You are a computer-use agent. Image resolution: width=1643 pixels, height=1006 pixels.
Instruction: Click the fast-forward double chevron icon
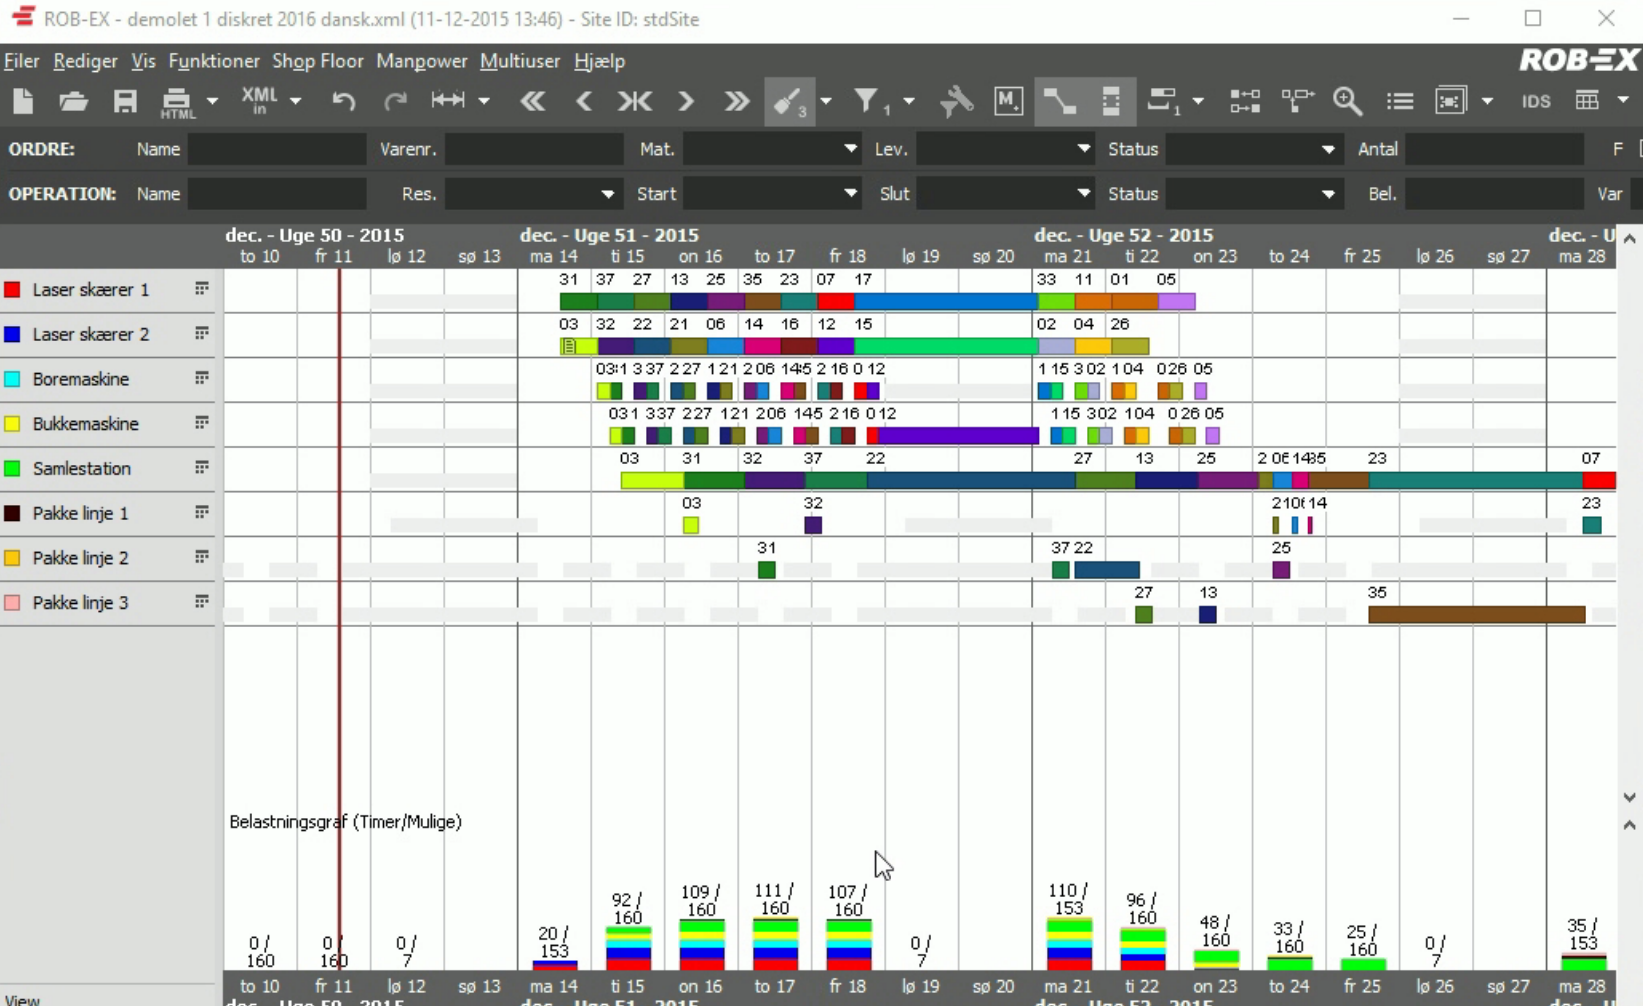pyautogui.click(x=737, y=101)
